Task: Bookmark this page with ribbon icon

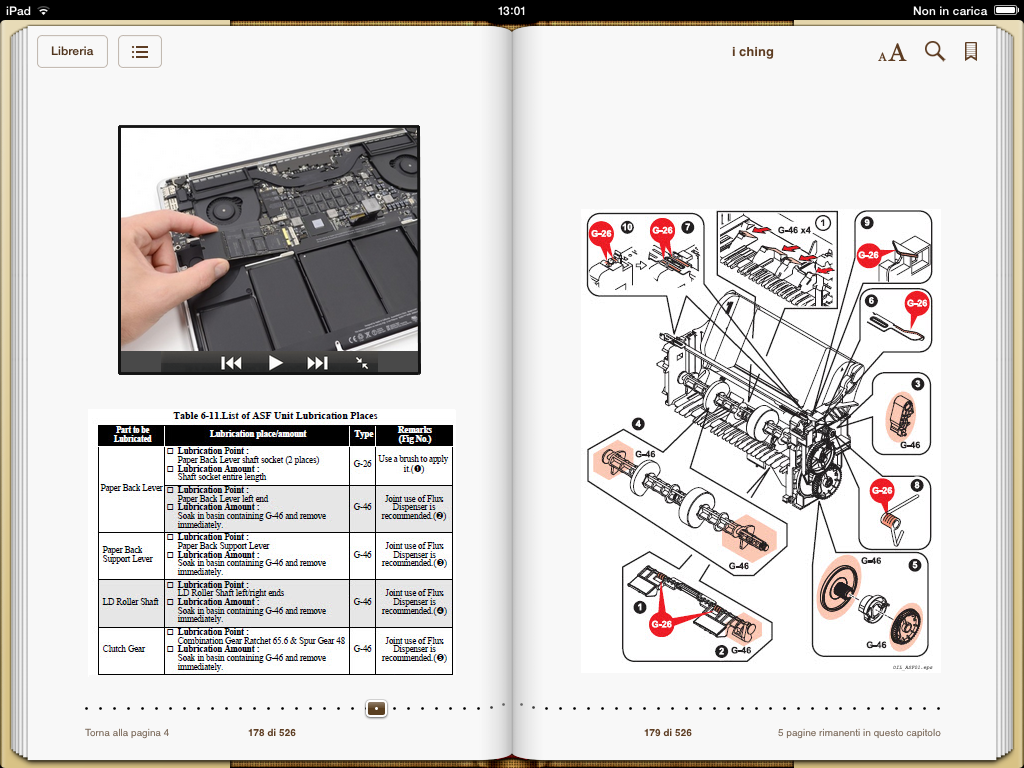Action: [970, 52]
